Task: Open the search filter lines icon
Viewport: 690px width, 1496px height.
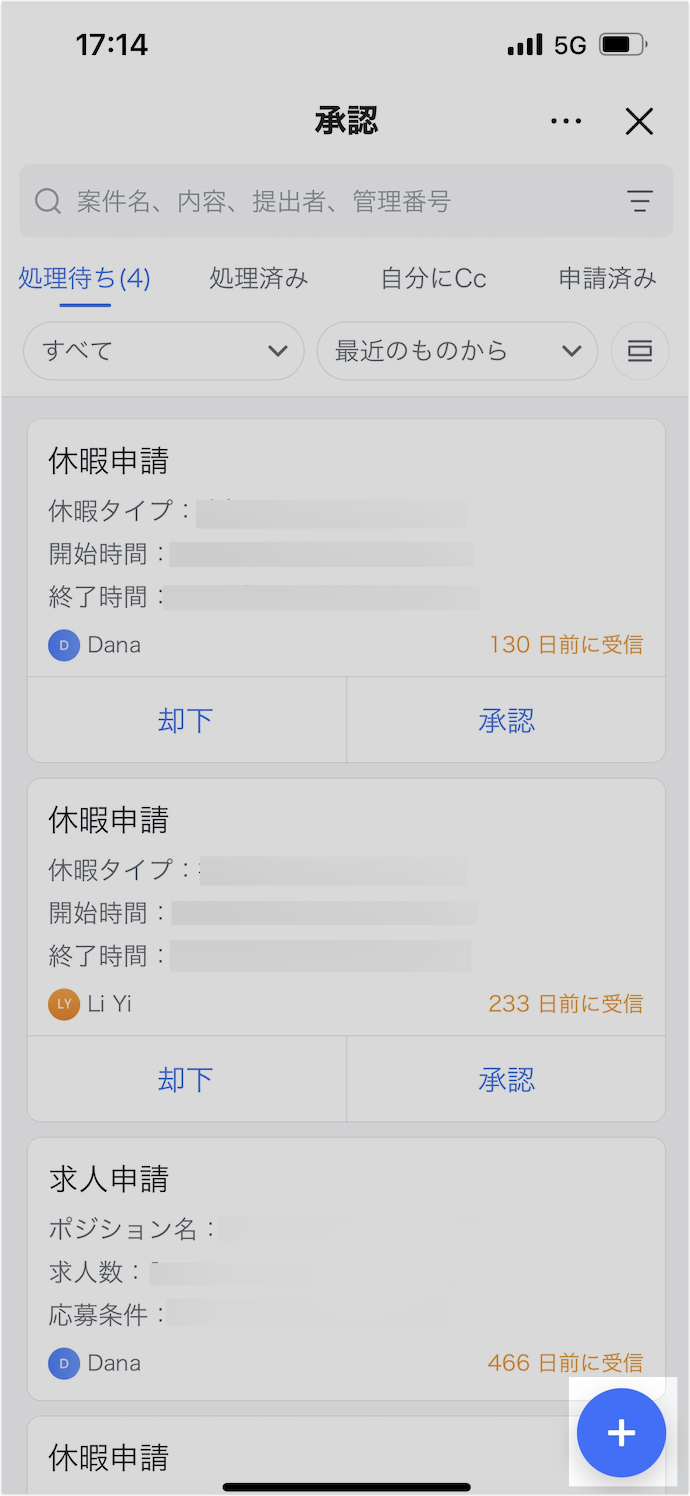Action: tap(640, 201)
